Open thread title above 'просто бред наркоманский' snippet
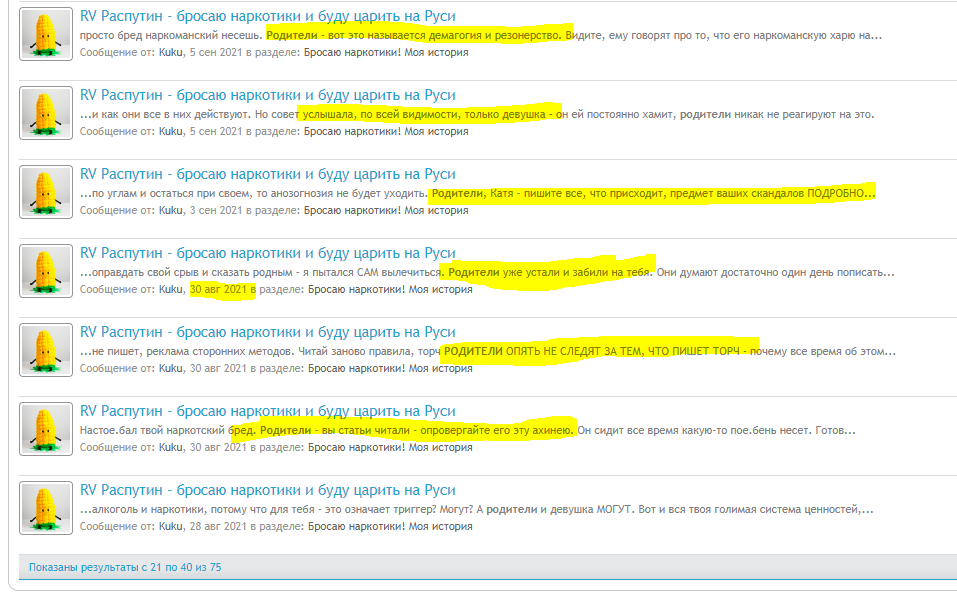The height and width of the screenshot is (596, 957). click(x=267, y=17)
